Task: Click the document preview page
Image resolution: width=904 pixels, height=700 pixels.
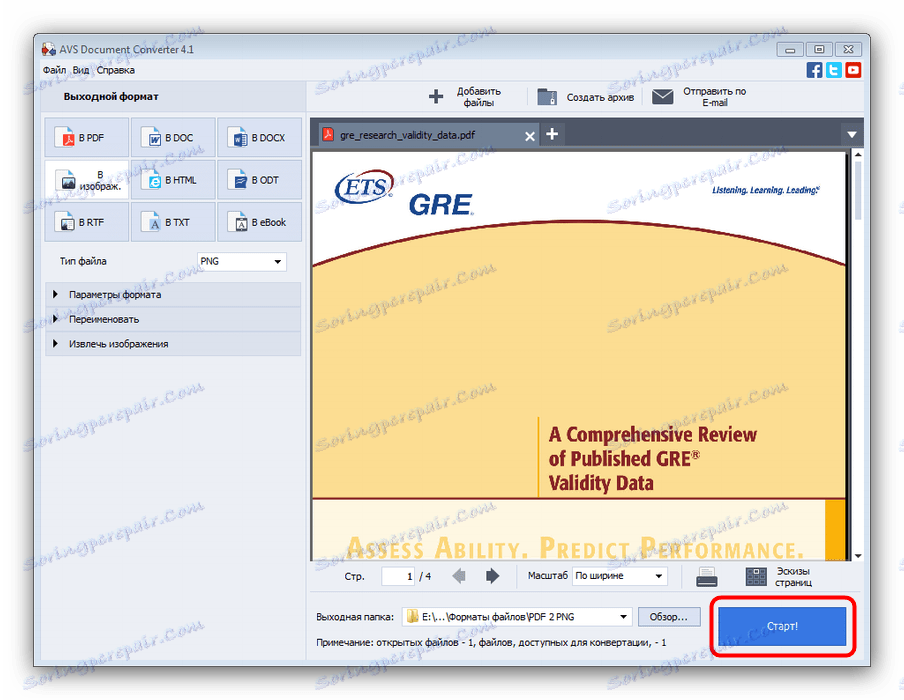Action: [x=579, y=356]
